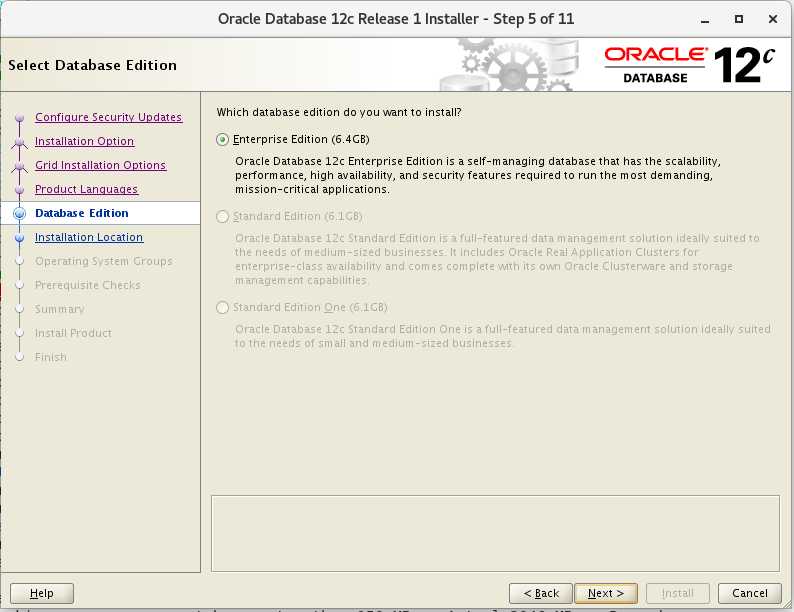Image resolution: width=794 pixels, height=612 pixels.
Task: Click the step marker beside Finish
Action: 19,357
